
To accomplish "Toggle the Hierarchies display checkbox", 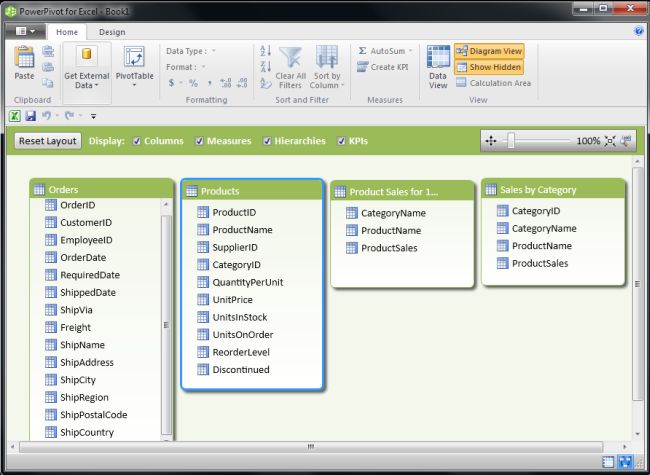I will pyautogui.click(x=267, y=141).
